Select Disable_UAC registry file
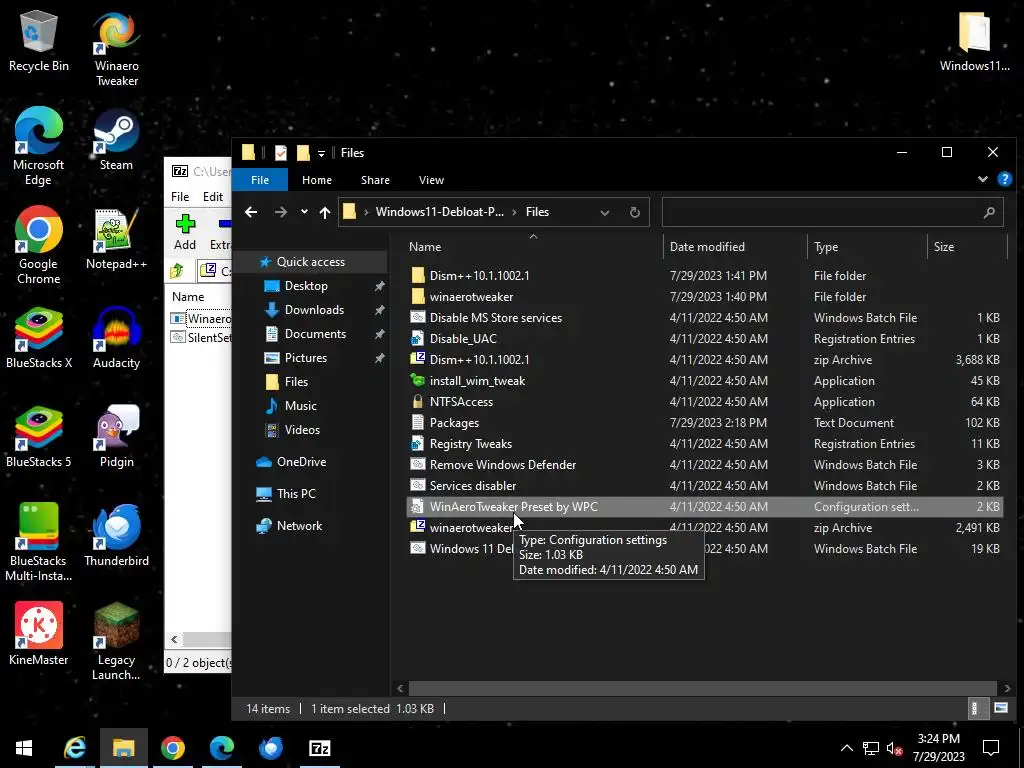The image size is (1024, 768). coord(704,338)
